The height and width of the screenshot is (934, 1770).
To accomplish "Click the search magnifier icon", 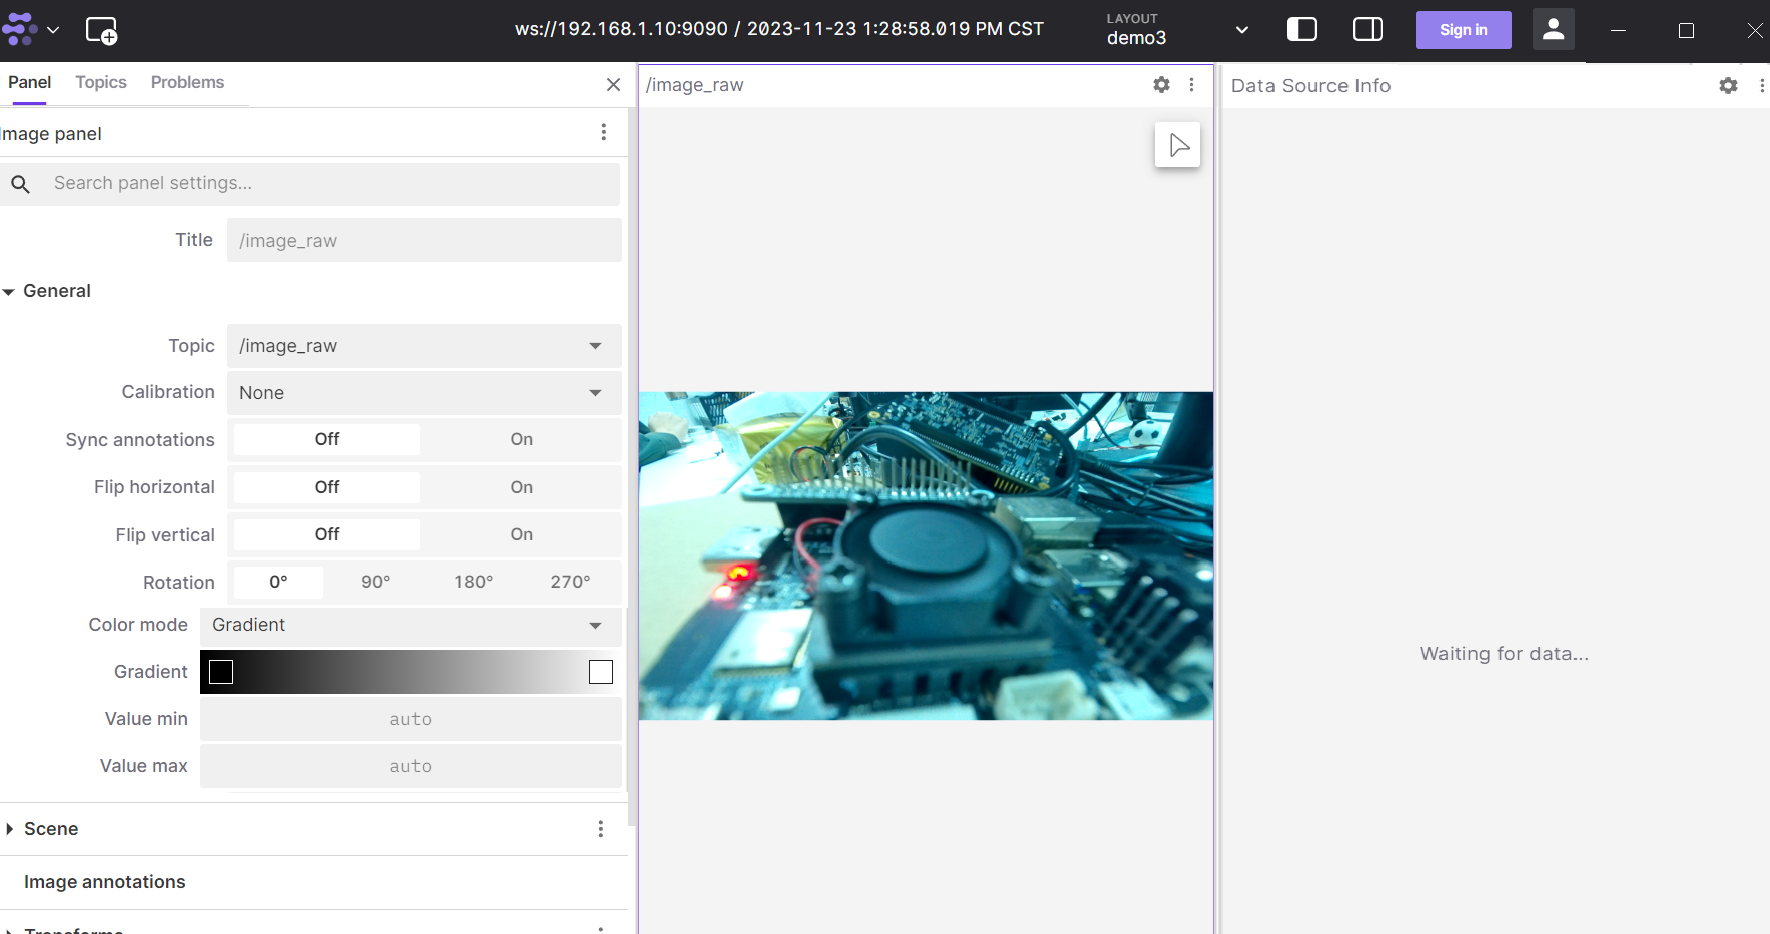I will (20, 184).
